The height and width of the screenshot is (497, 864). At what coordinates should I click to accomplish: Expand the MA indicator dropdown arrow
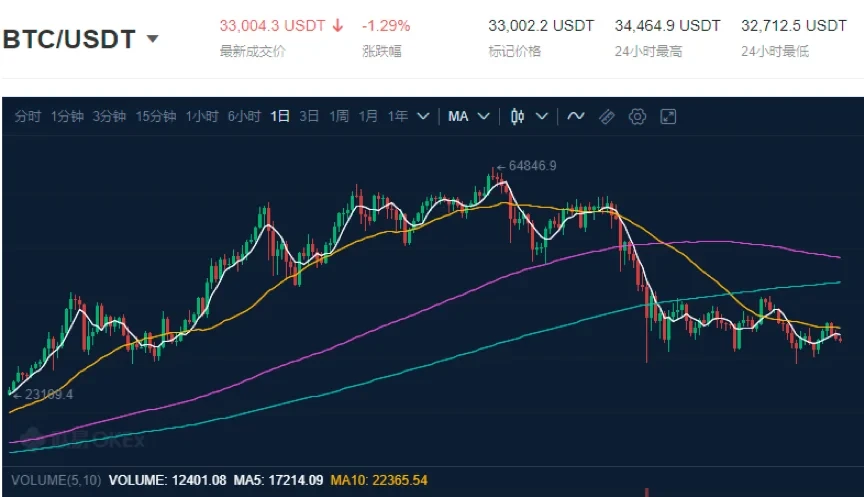coord(484,117)
